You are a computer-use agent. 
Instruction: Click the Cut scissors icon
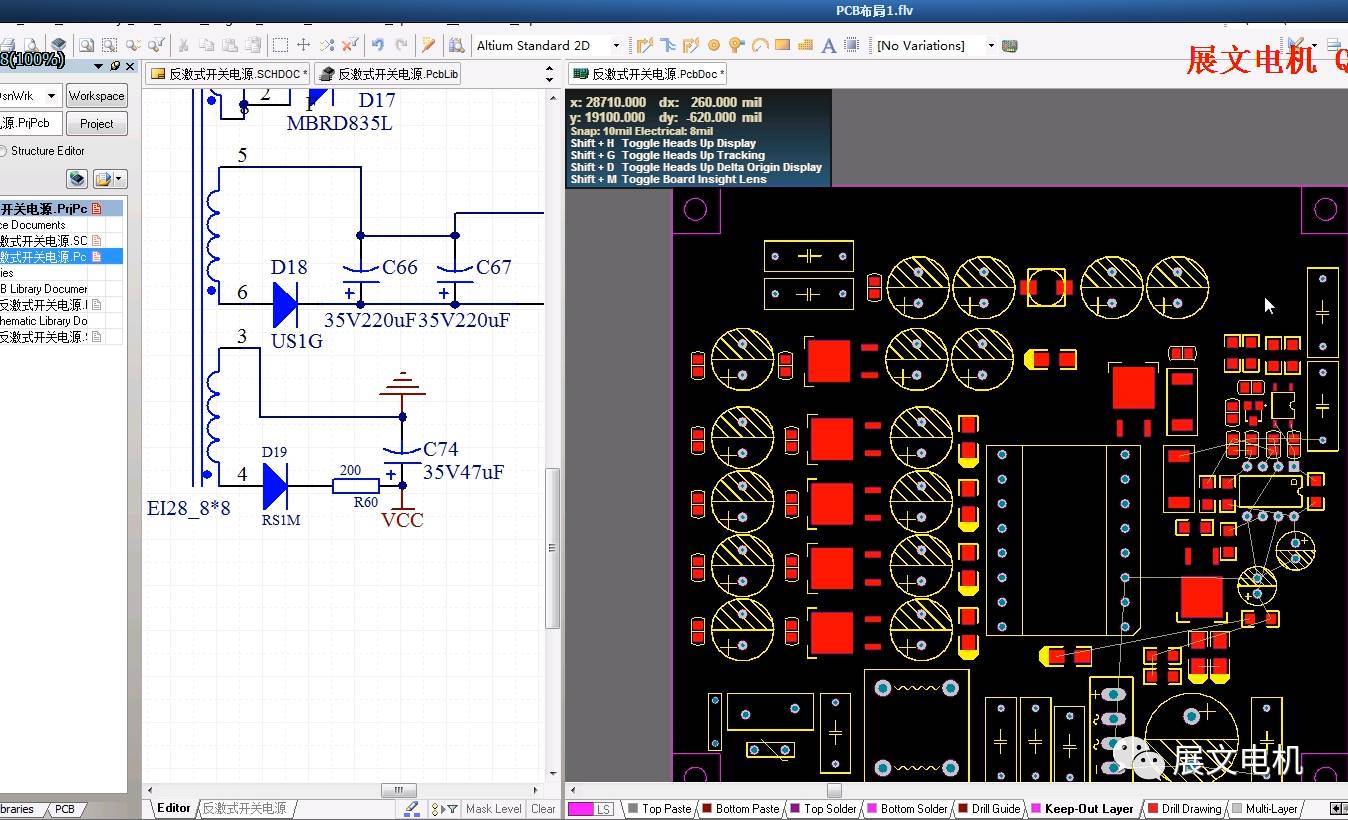pos(183,45)
